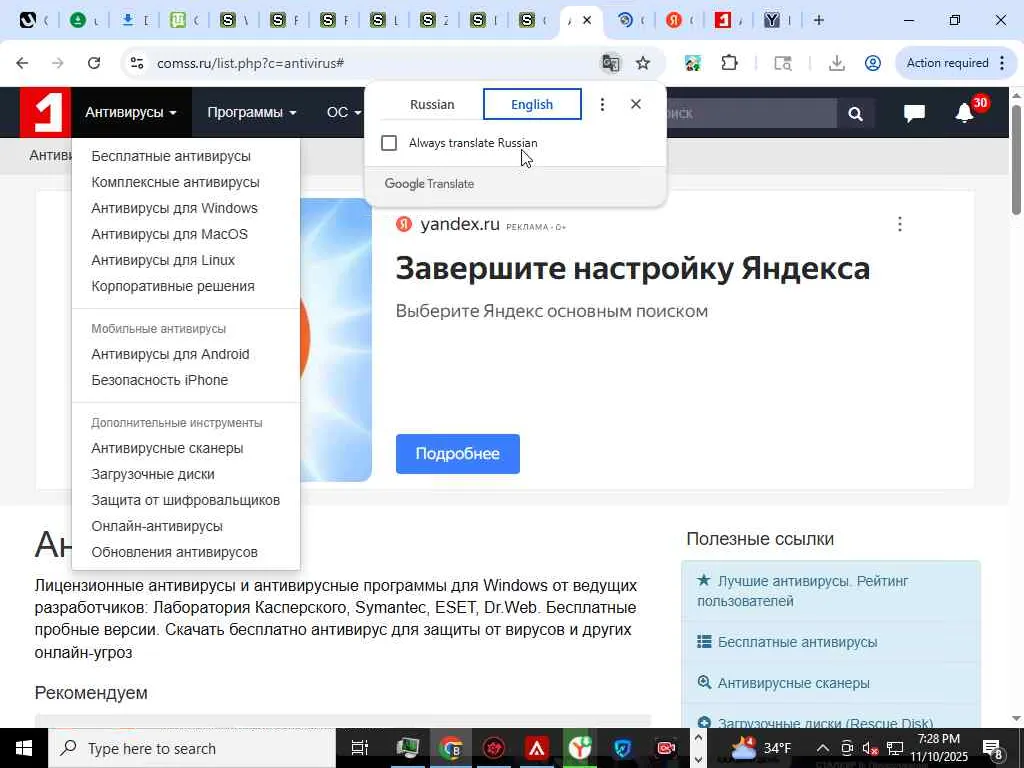Open the Yandex ad options three-dot menu
Screen dimensions: 1024x768
tap(900, 224)
